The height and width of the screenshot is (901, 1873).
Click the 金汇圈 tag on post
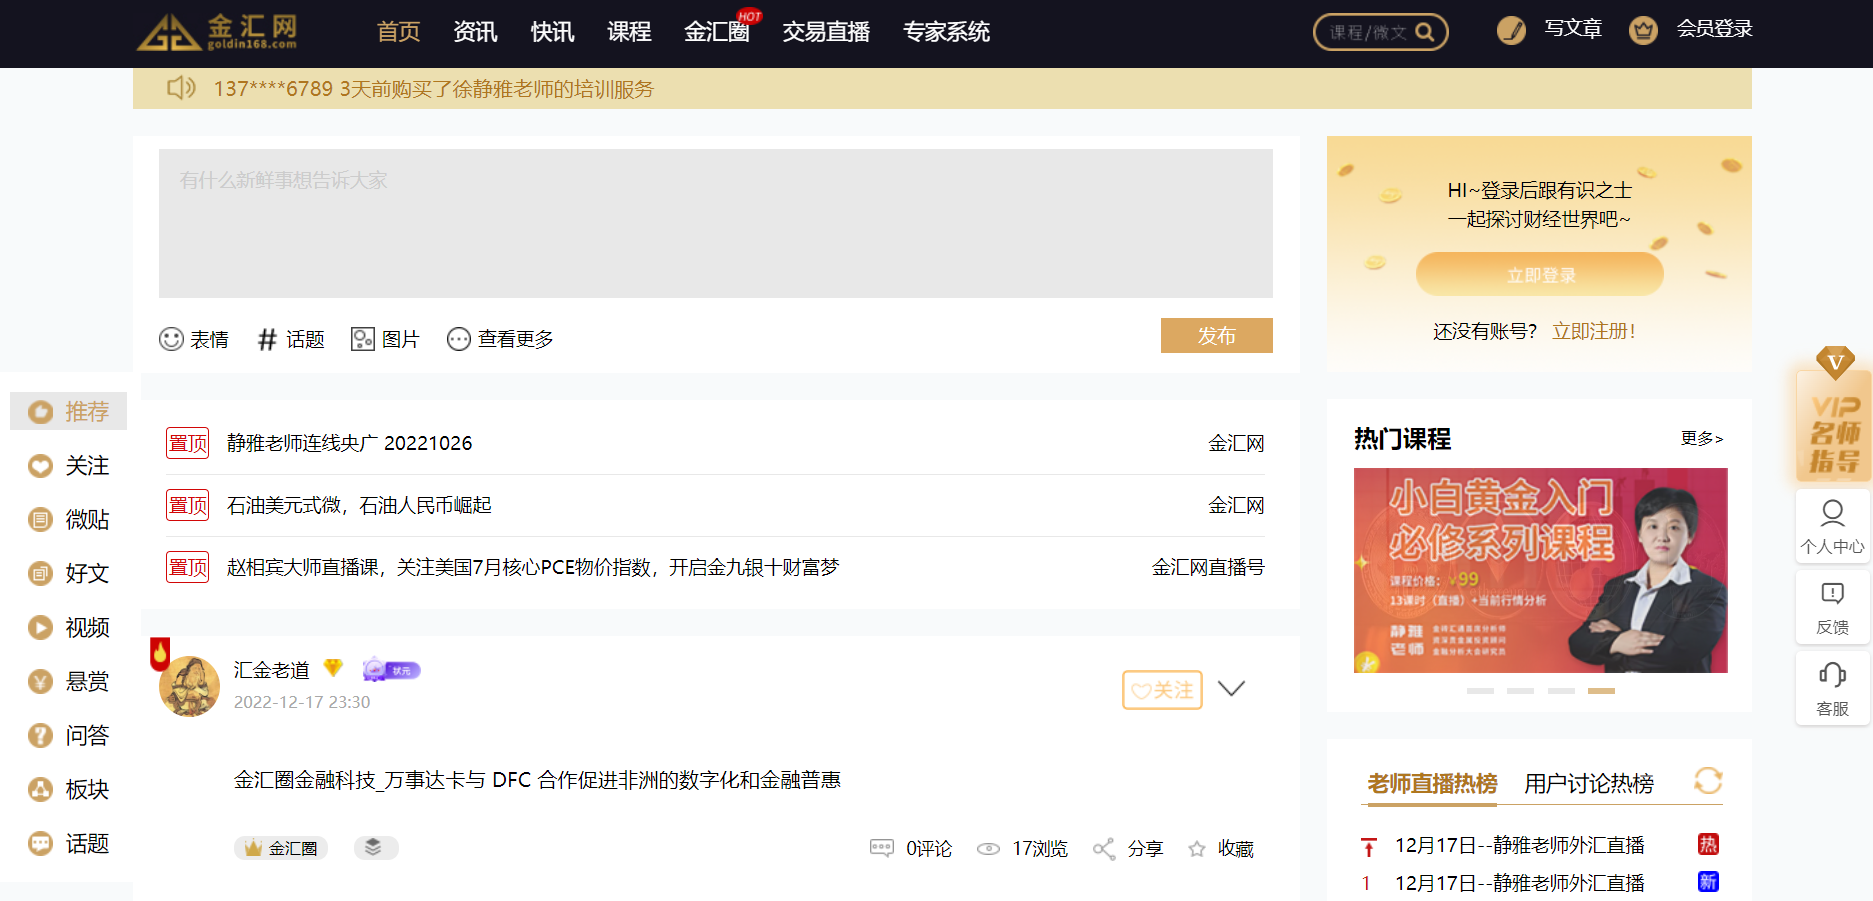click(281, 847)
